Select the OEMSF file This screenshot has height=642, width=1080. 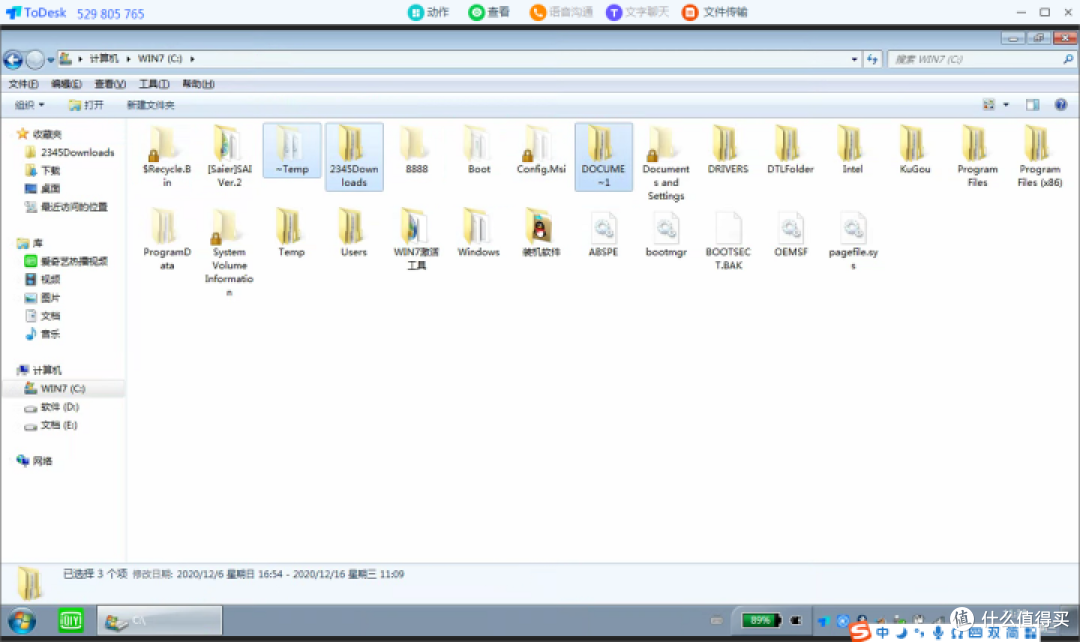[790, 234]
